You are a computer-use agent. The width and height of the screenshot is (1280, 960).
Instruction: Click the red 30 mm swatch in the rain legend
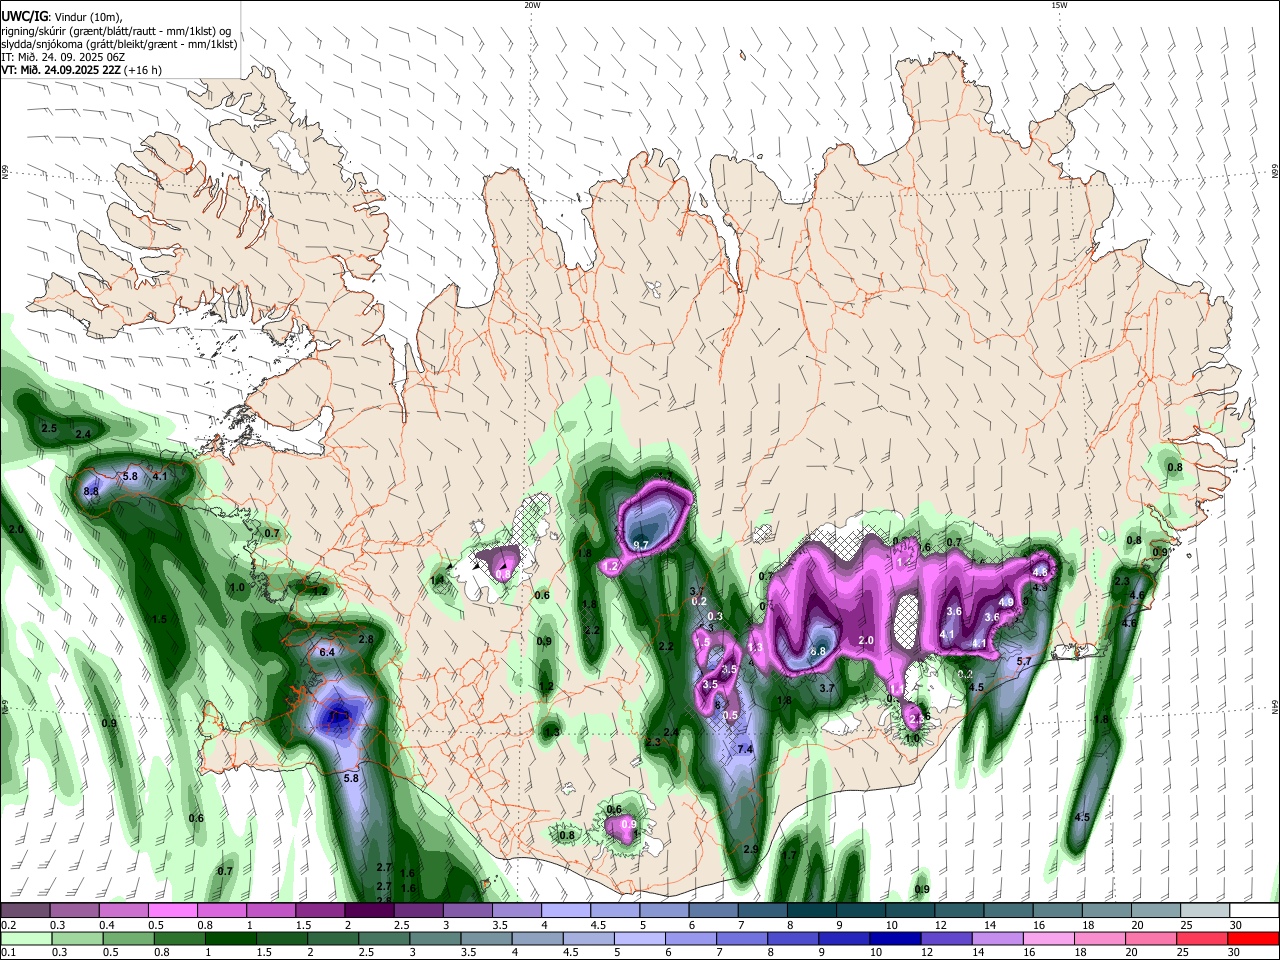tap(1254, 938)
